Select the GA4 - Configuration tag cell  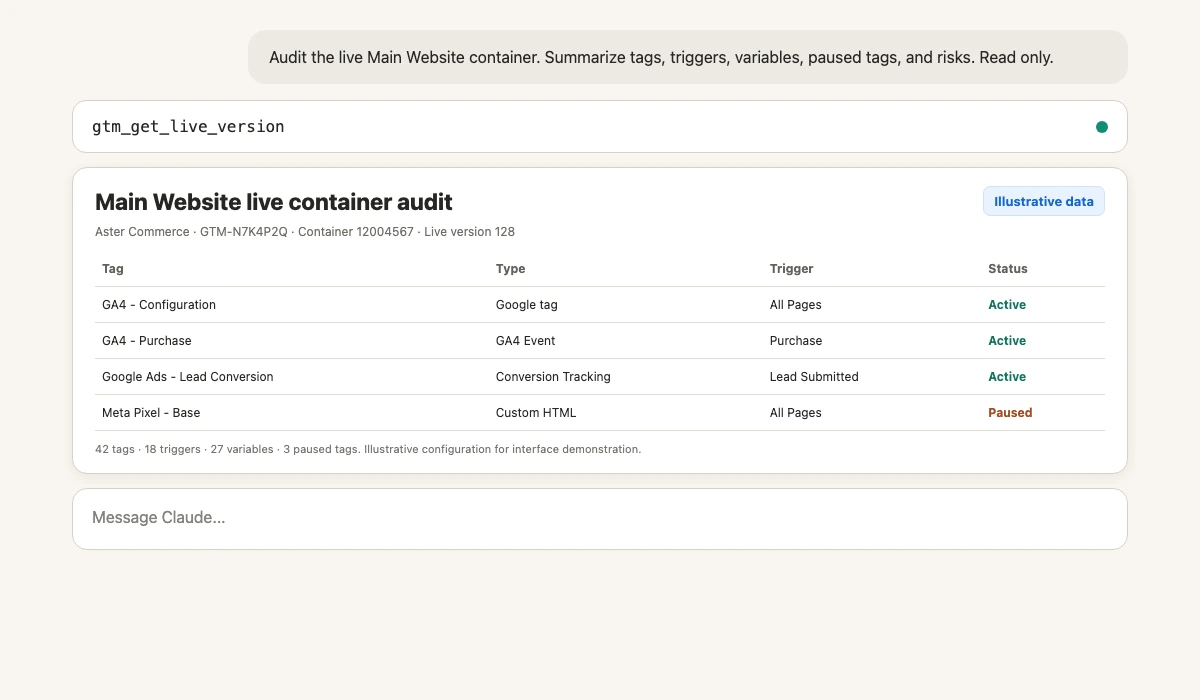tap(159, 305)
